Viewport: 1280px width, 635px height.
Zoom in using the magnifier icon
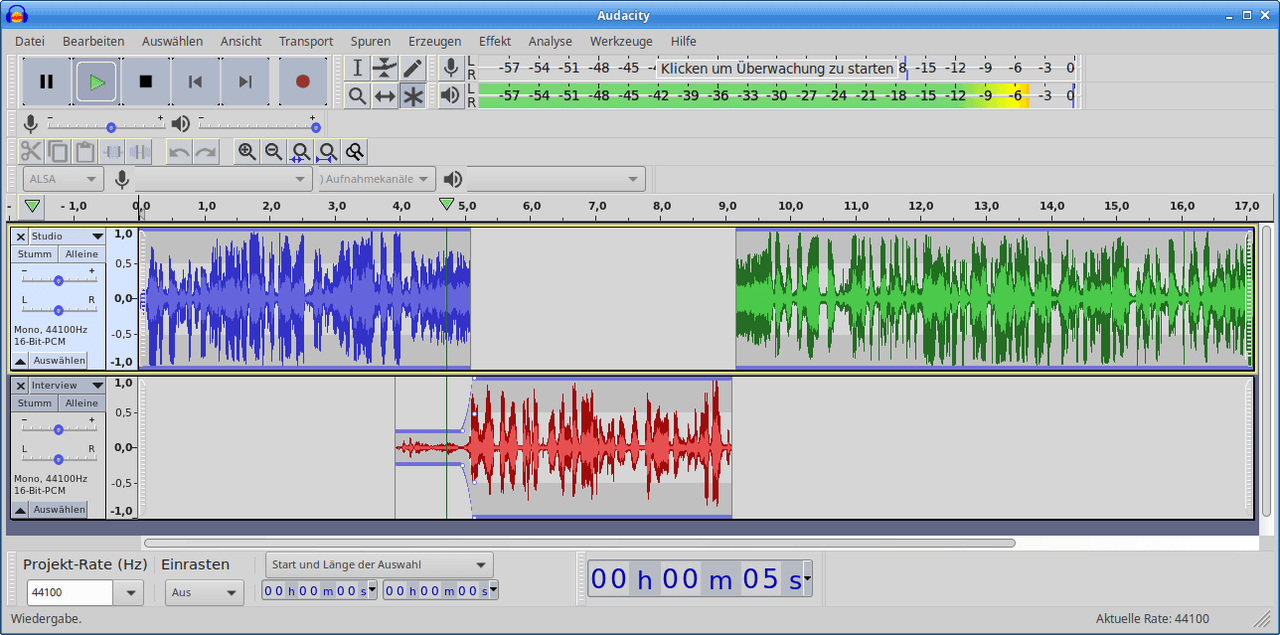pyautogui.click(x=246, y=151)
